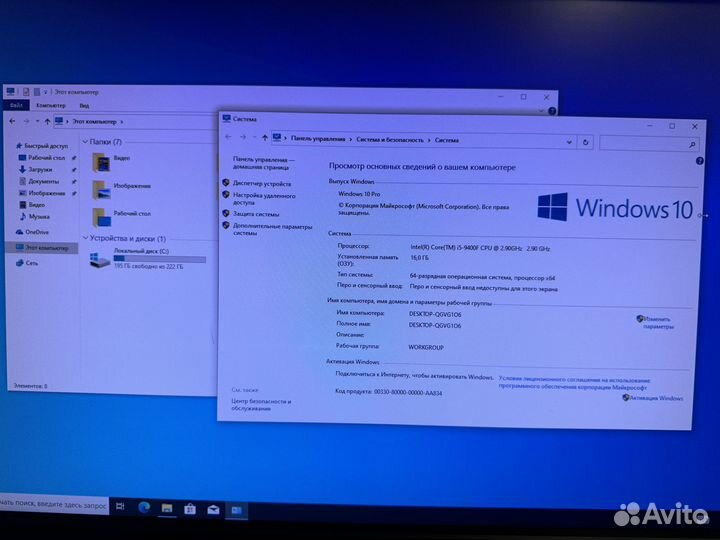
Task: Click Explorer help icon near ribbon
Action: (552, 111)
